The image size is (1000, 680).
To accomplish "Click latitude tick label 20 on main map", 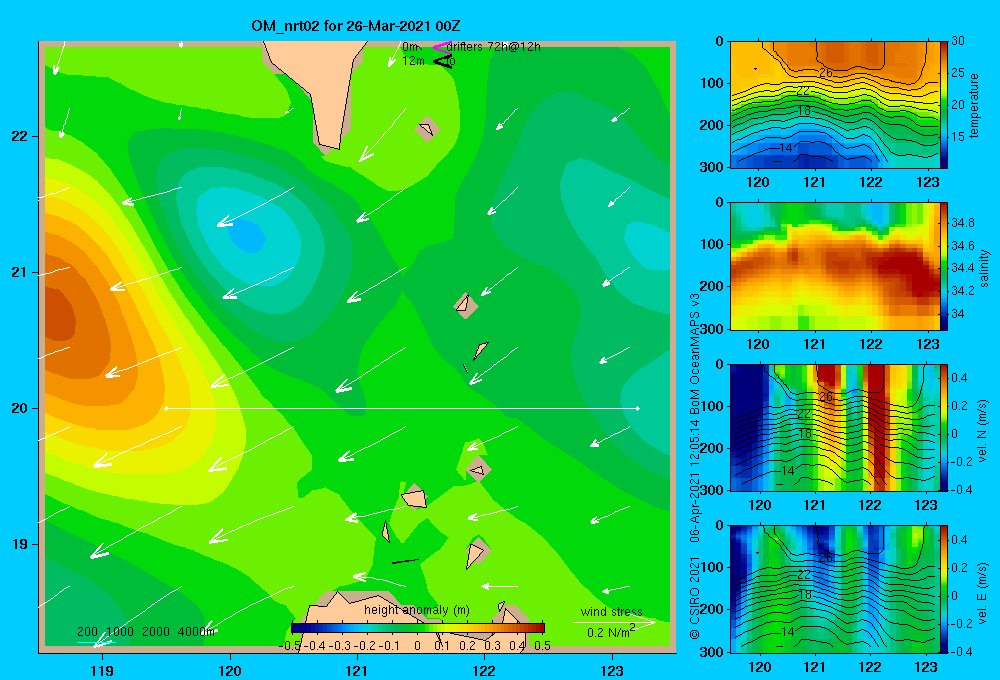I will tap(19, 408).
